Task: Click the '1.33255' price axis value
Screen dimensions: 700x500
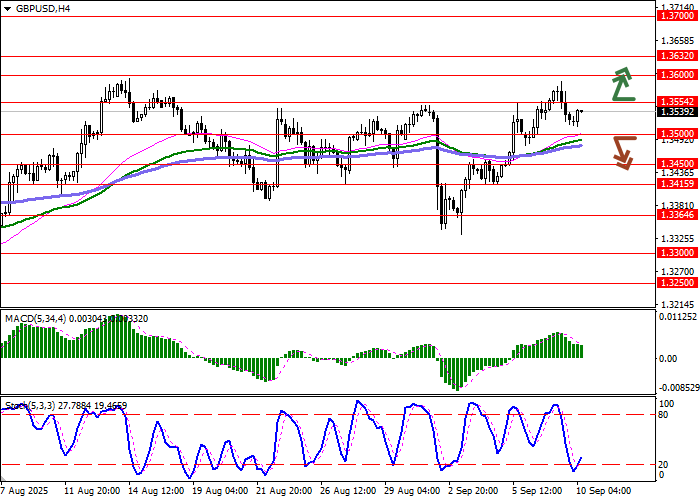Action: tap(677, 239)
